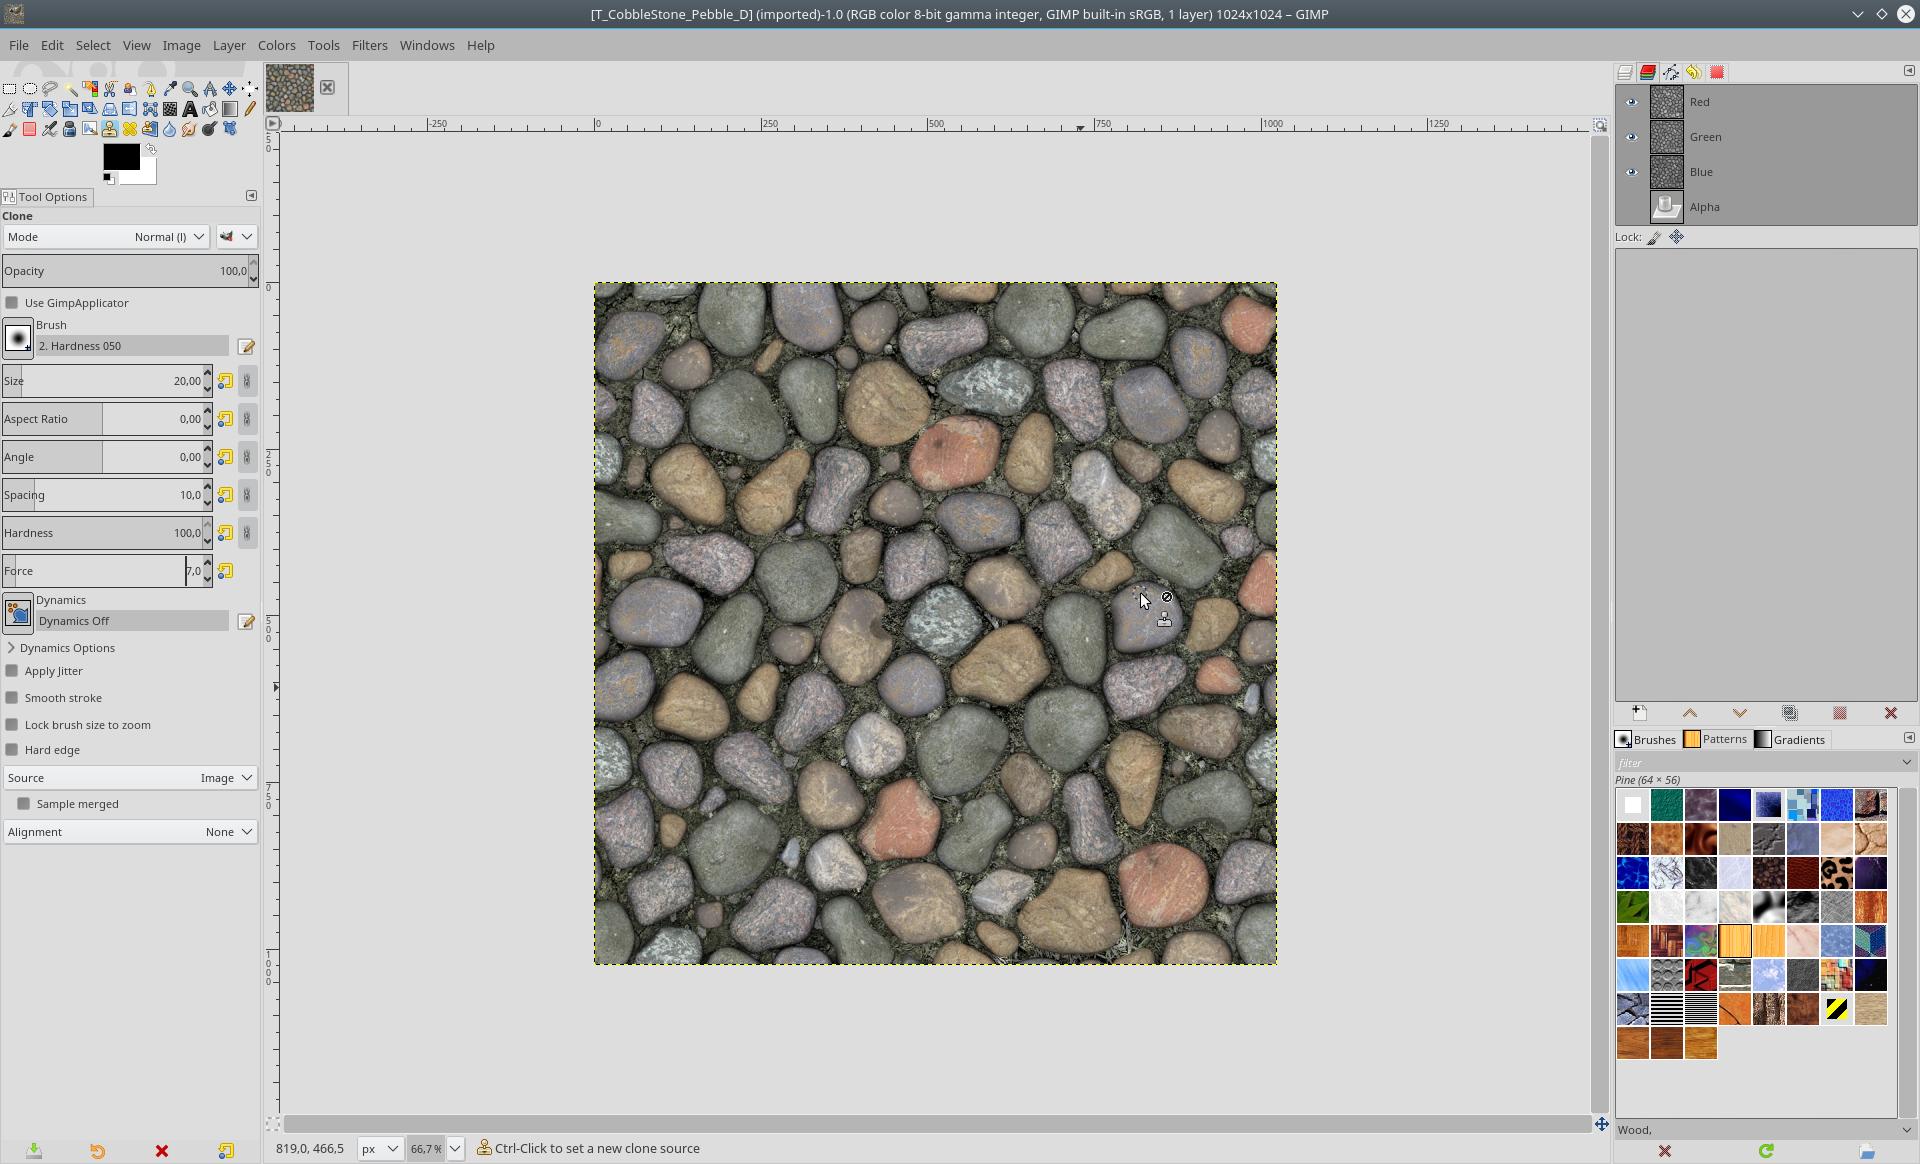Open the Filters menu
This screenshot has width=1920, height=1164.
point(369,45)
